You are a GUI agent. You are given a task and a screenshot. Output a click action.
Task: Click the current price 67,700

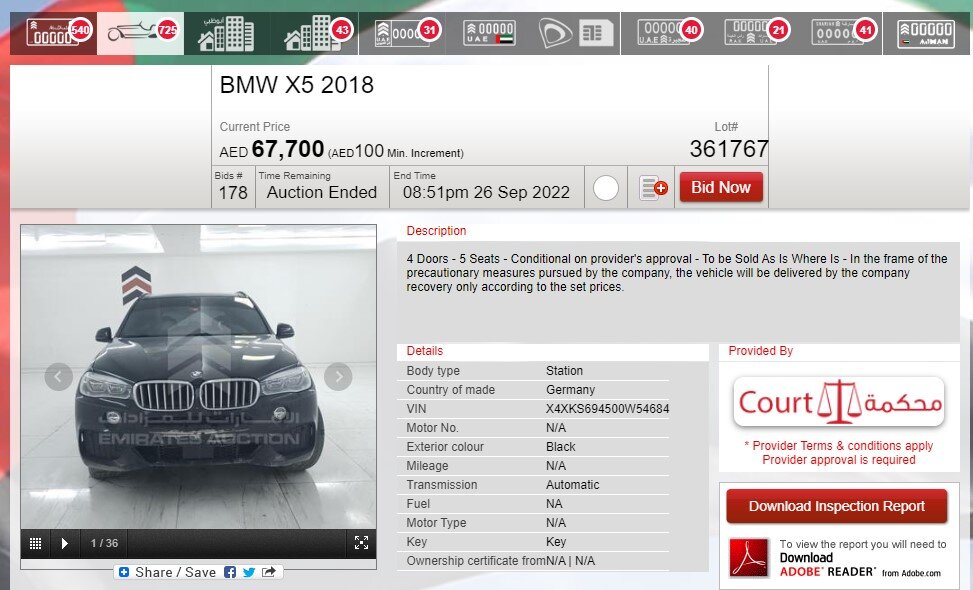pyautogui.click(x=288, y=150)
